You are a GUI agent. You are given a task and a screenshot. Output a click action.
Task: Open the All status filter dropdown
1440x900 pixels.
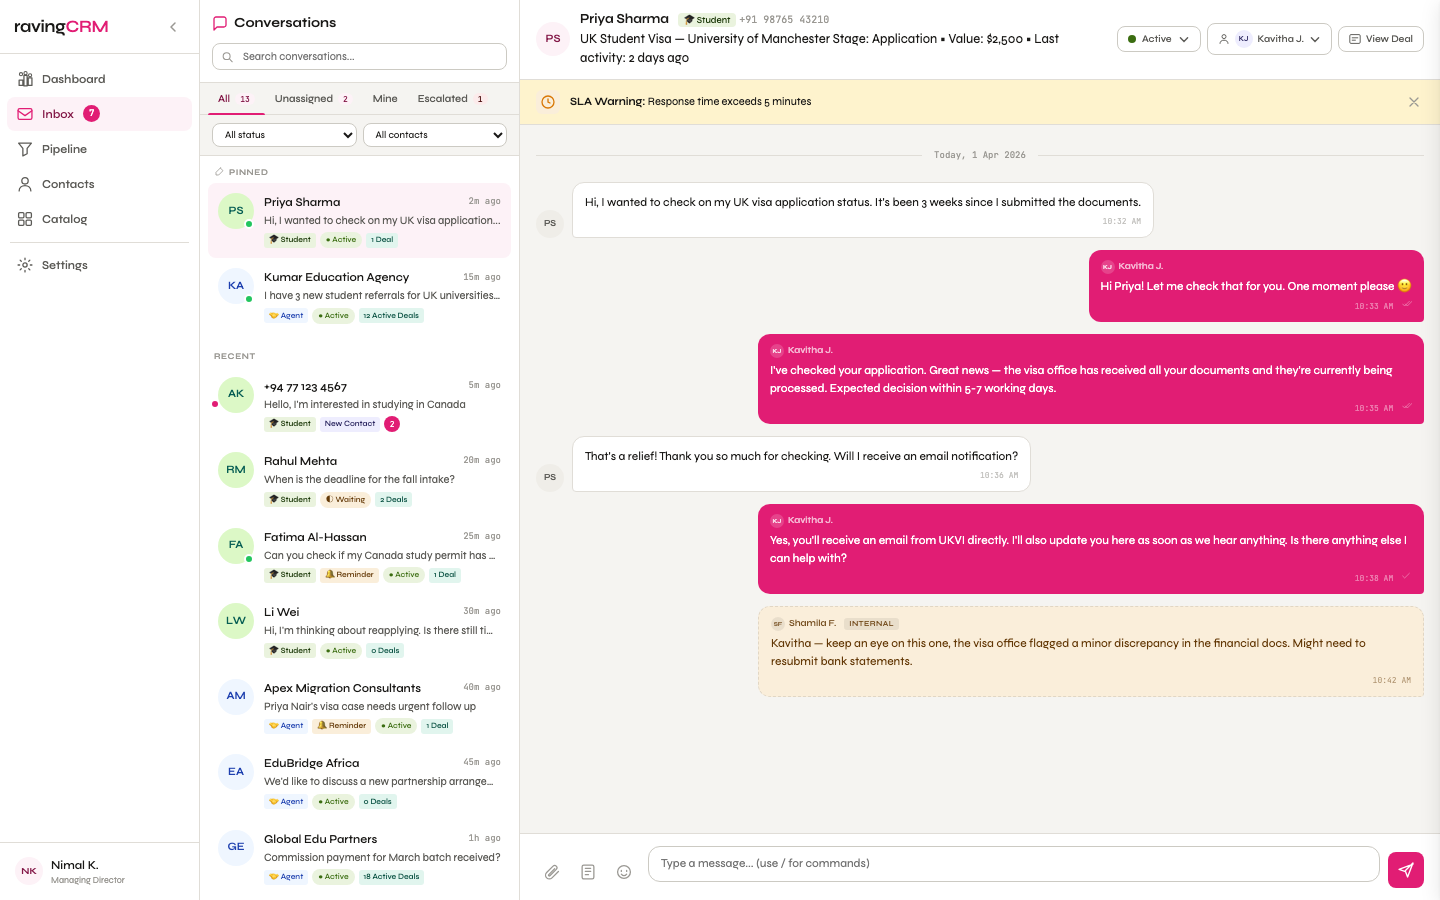[x=283, y=134]
